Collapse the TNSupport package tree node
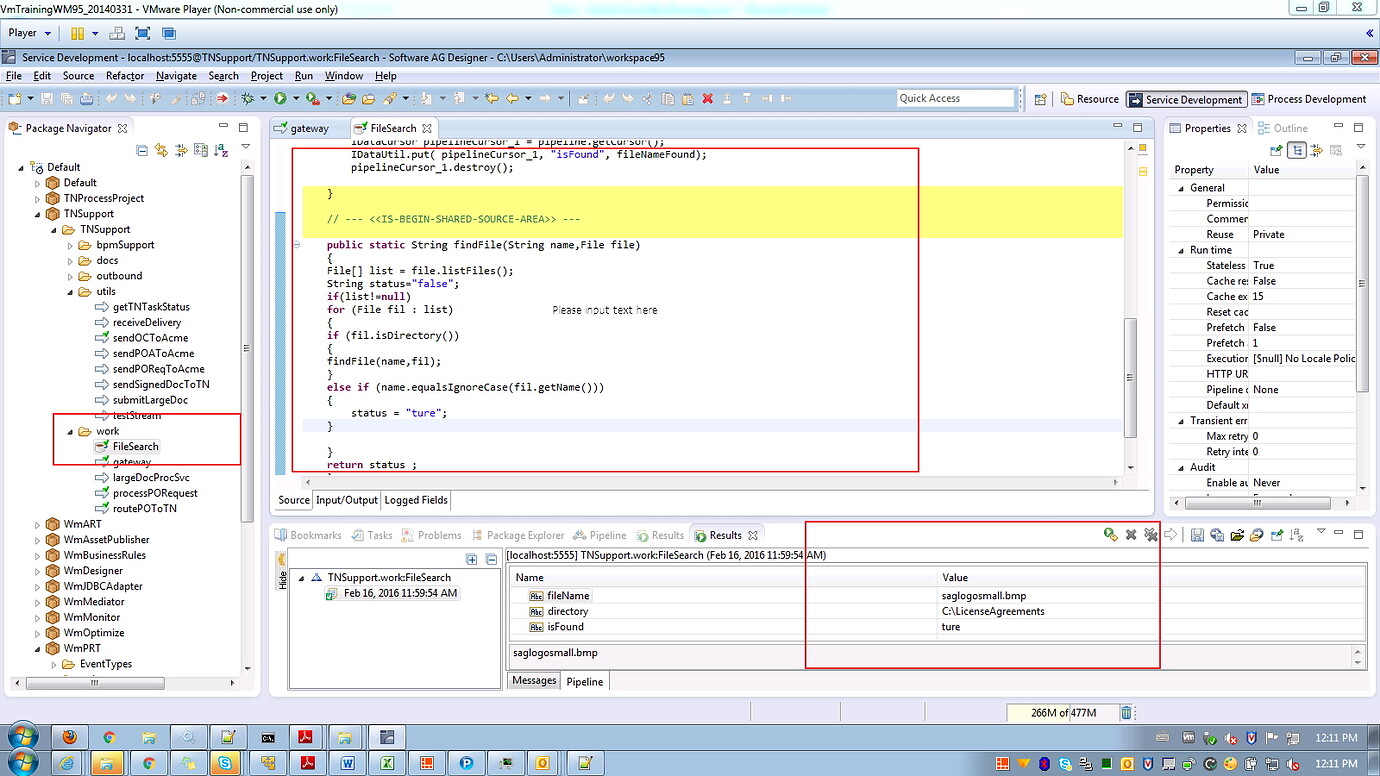Viewport: 1380px width, 776px height. (x=38, y=214)
